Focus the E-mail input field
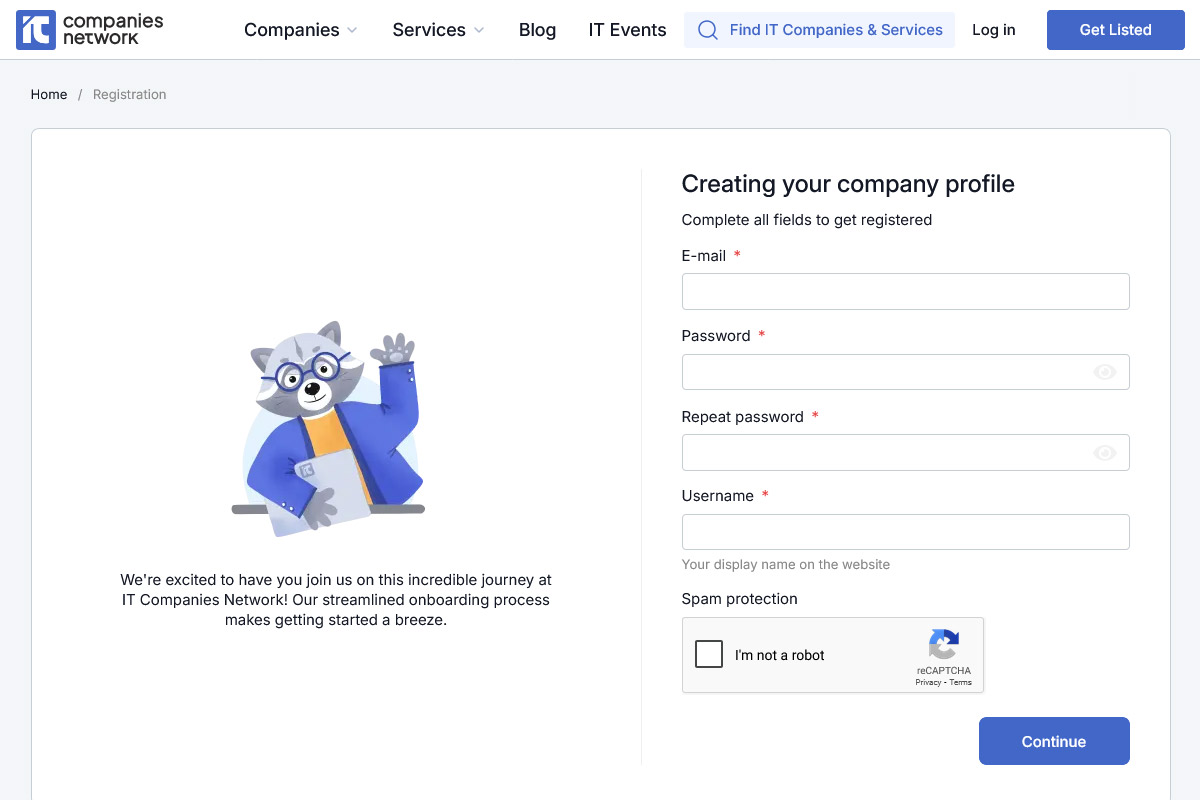 coord(905,292)
